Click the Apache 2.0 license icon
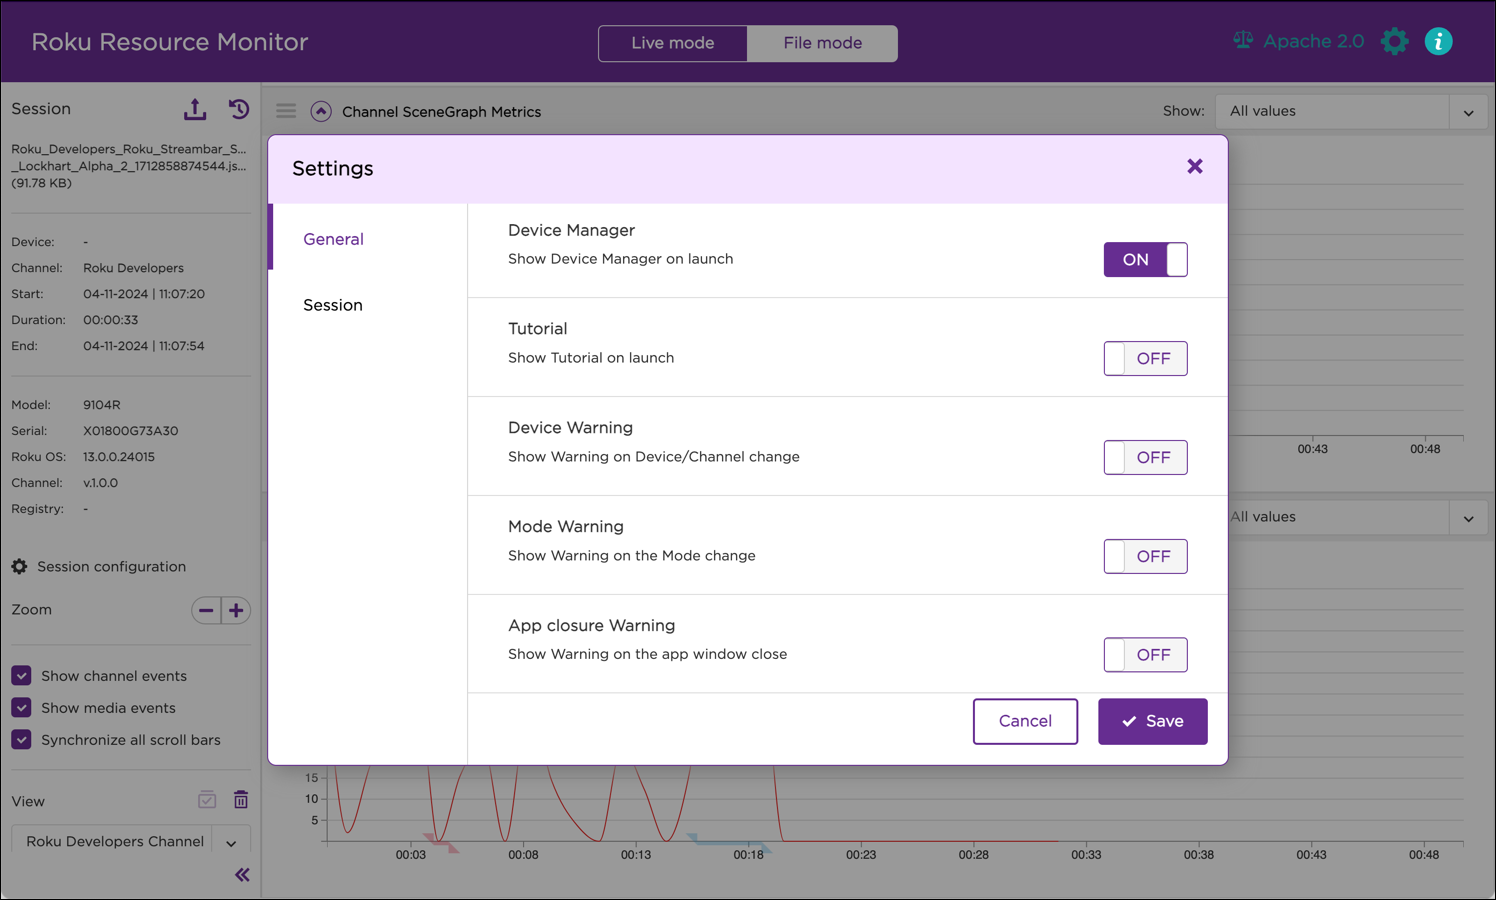This screenshot has height=900, width=1496. pyautogui.click(x=1242, y=40)
